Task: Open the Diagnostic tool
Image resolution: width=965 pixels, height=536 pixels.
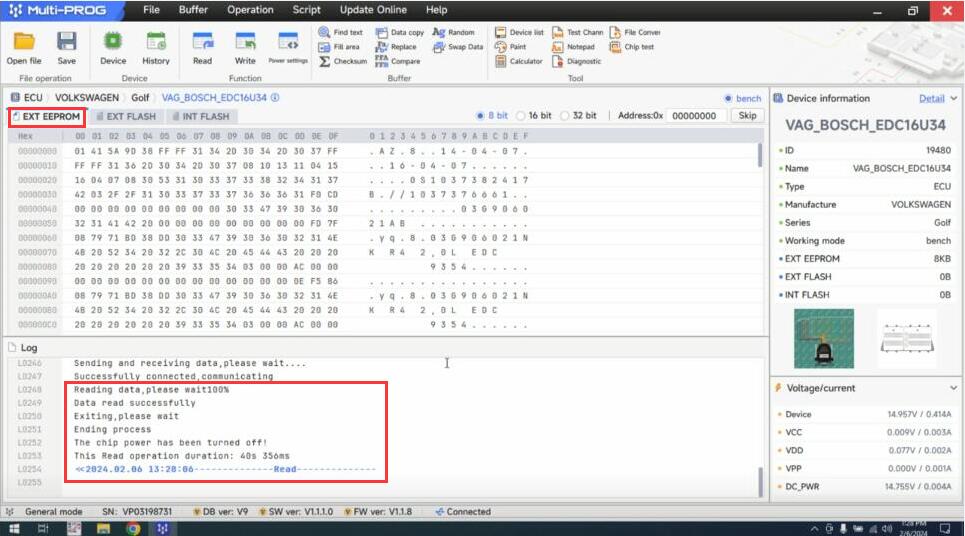Action: (x=577, y=62)
